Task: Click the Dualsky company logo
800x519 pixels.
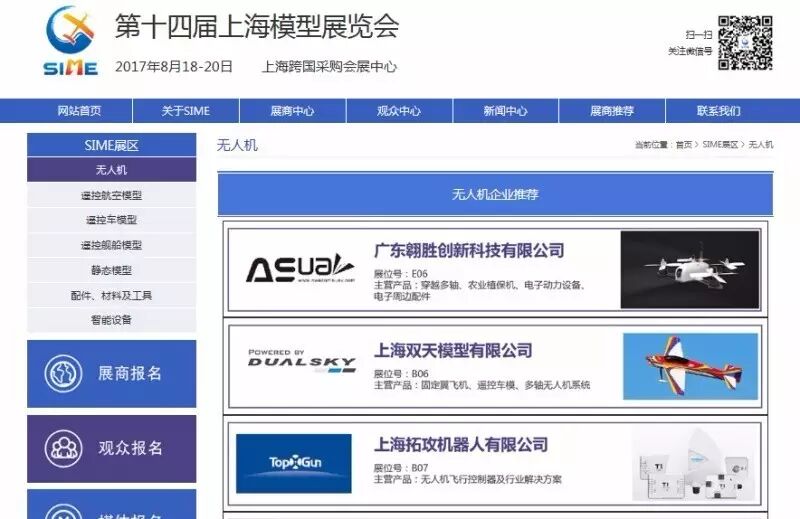Action: (302, 361)
